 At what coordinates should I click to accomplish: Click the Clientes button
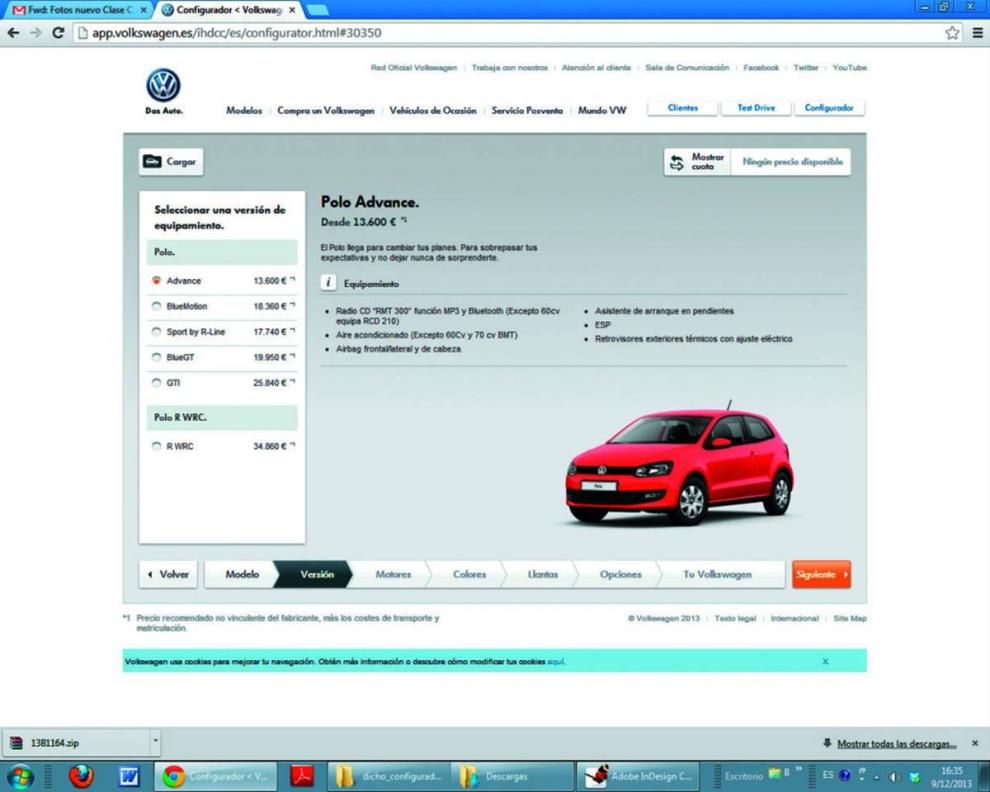point(683,108)
